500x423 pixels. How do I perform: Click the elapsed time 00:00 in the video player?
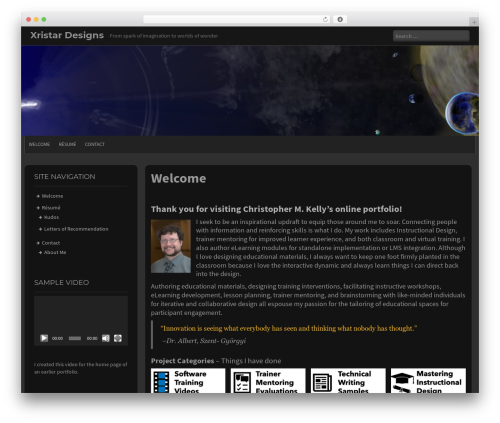point(57,338)
